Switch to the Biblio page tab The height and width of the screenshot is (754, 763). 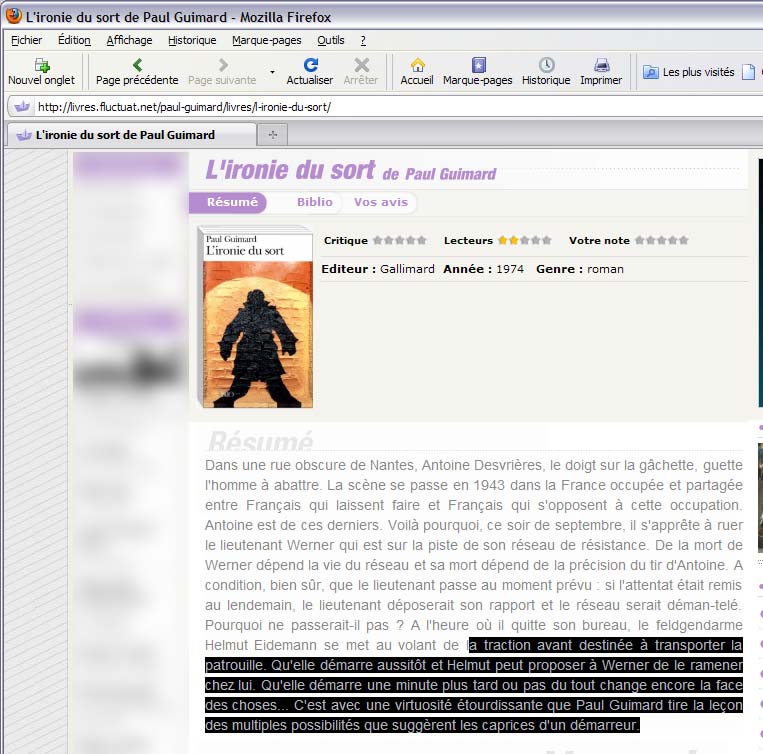[315, 202]
